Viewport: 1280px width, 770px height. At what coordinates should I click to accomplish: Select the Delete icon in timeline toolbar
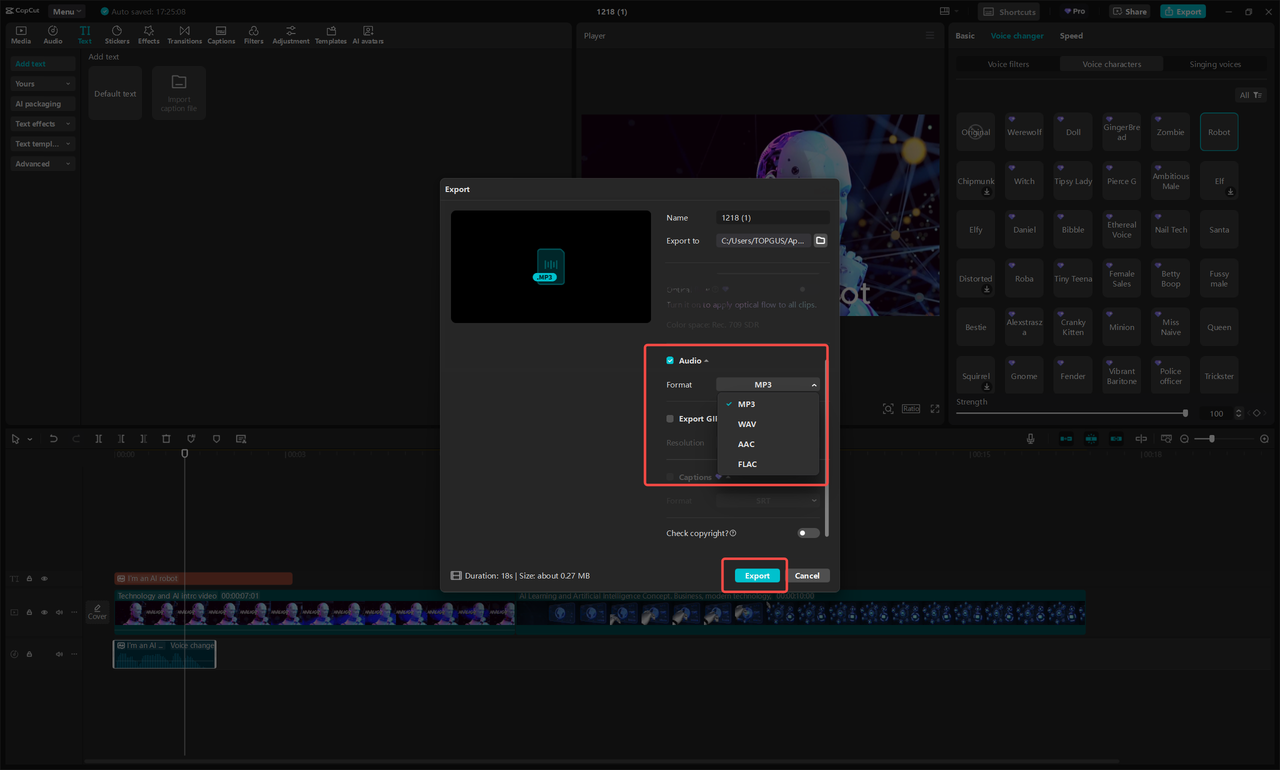click(x=167, y=438)
